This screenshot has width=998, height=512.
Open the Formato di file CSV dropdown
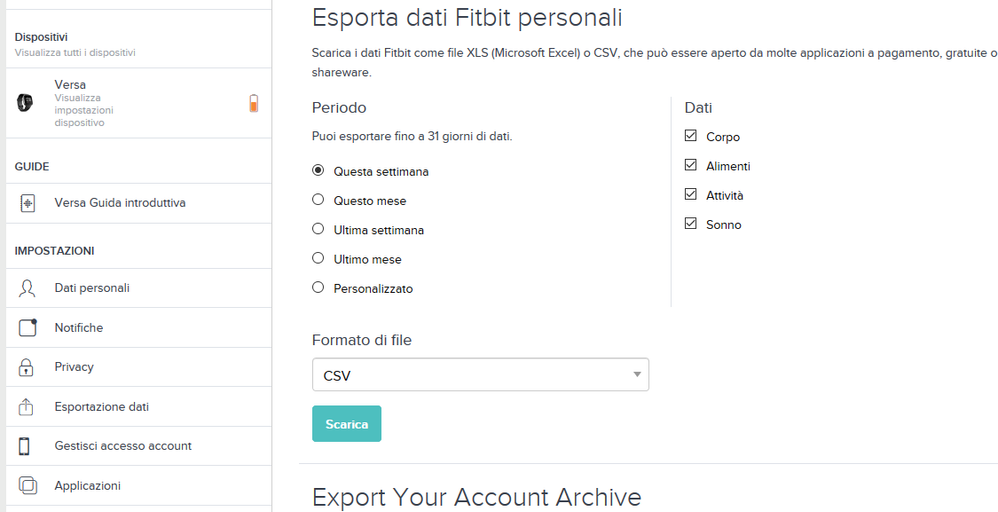click(481, 374)
